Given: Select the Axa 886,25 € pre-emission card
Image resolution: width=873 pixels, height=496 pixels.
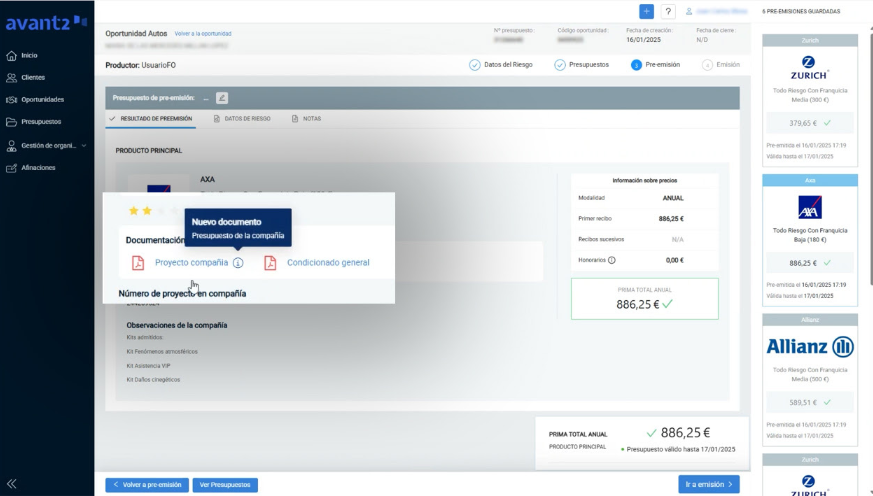Looking at the screenshot, I should (810, 240).
